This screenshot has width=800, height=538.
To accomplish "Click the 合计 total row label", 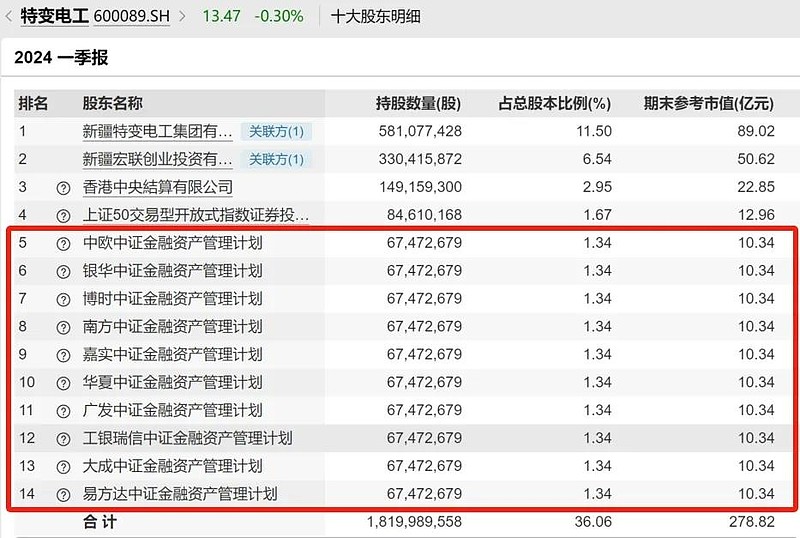I will point(99,522).
